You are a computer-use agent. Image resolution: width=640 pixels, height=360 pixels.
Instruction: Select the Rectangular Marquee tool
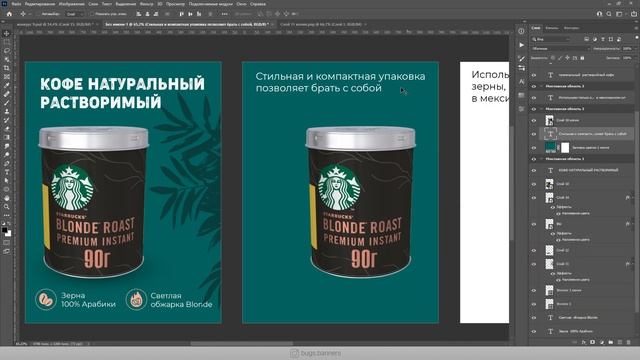click(7, 42)
